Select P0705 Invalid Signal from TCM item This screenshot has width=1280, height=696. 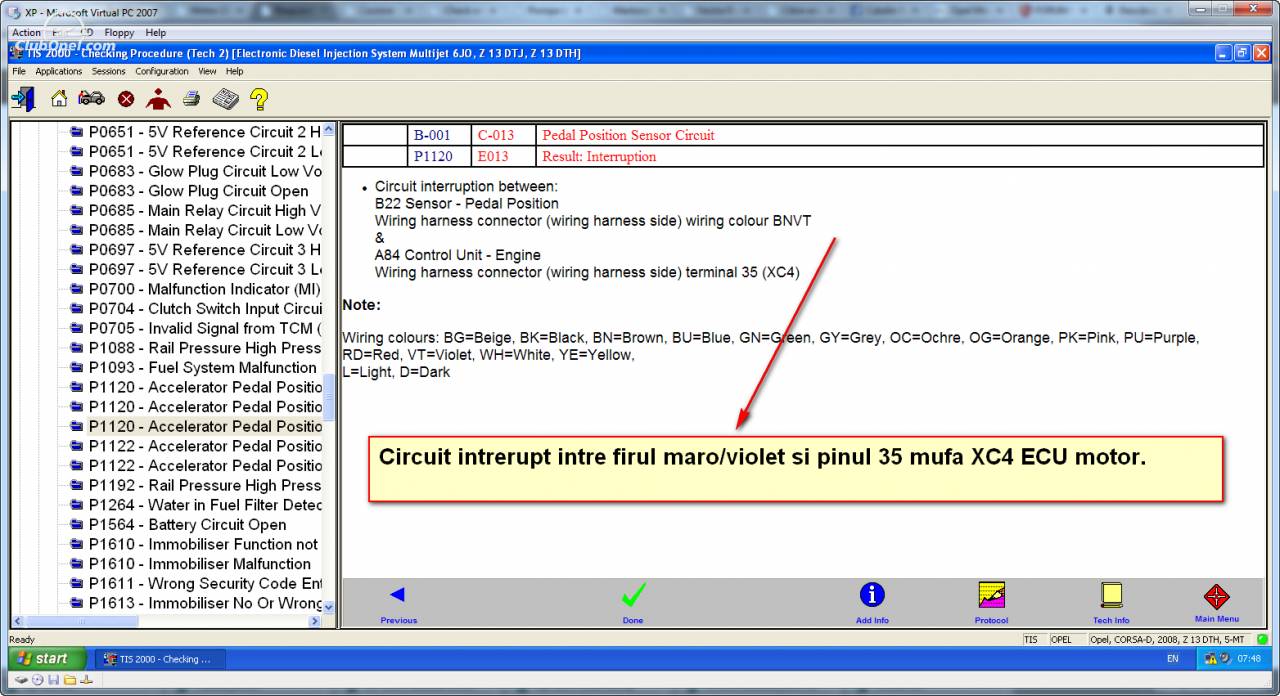(197, 328)
